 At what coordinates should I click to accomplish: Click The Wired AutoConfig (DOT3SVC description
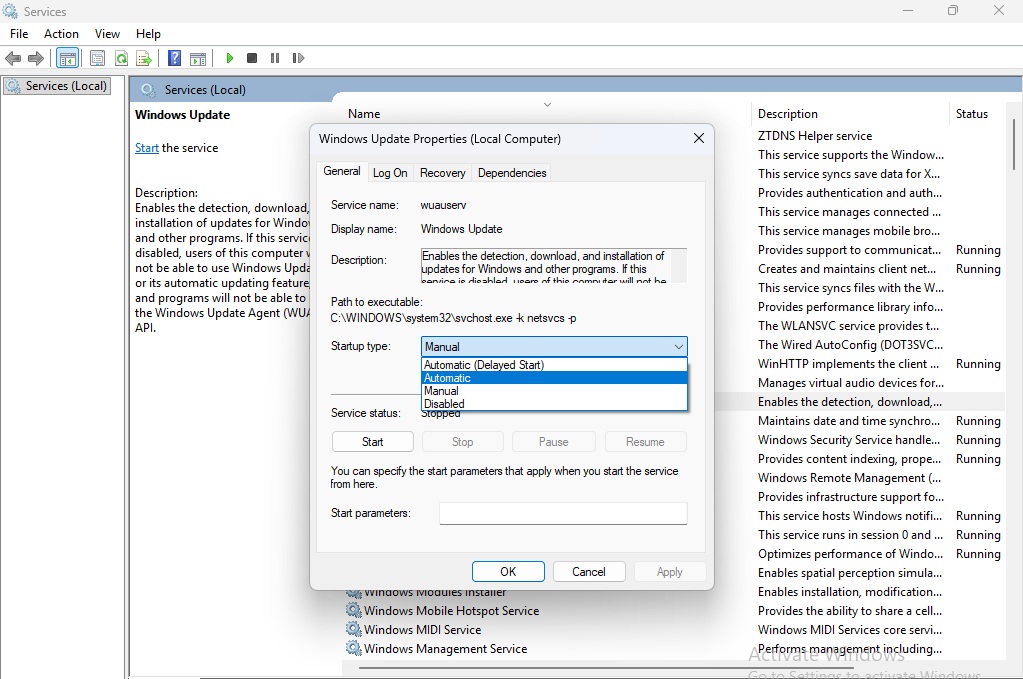click(x=850, y=344)
